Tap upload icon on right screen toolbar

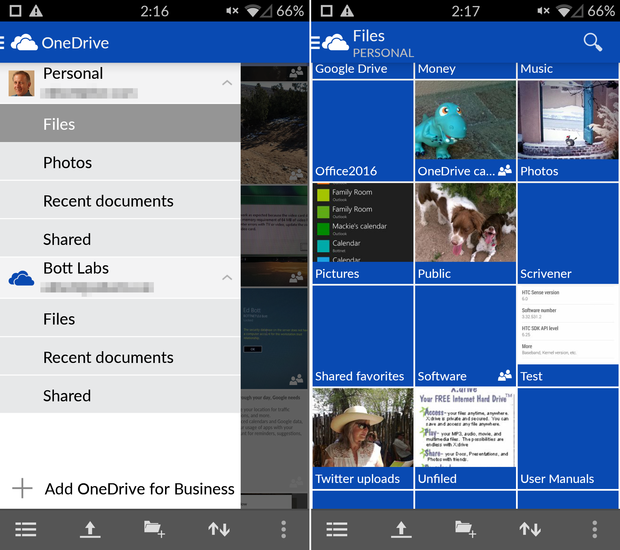pyautogui.click(x=401, y=529)
